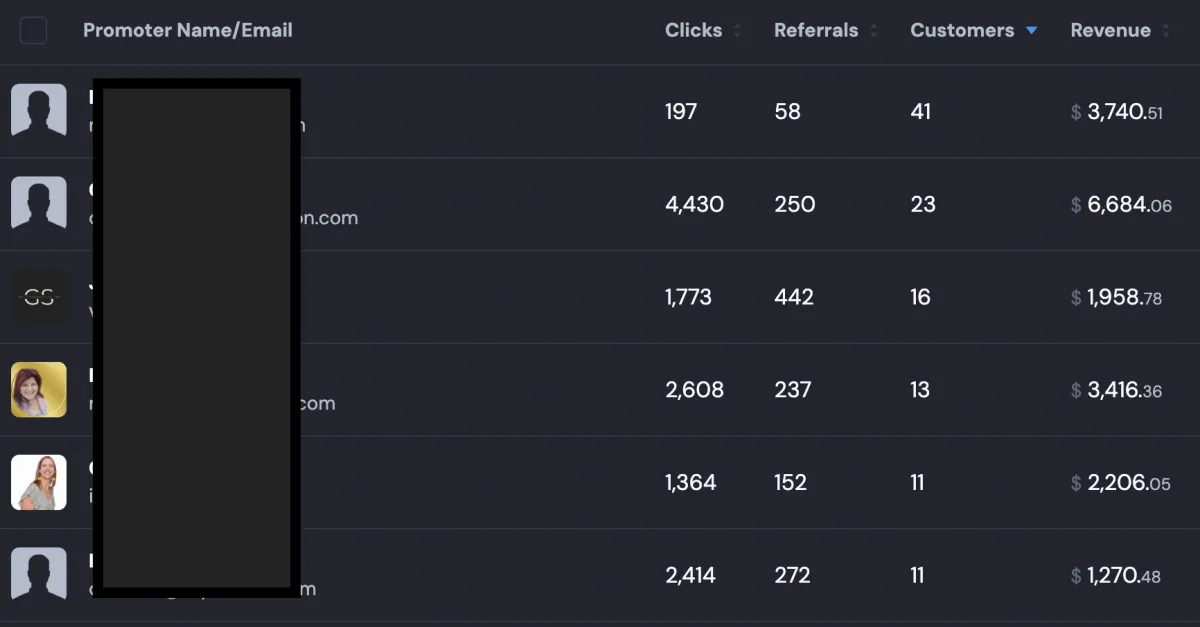This screenshot has width=1200, height=627.
Task: Click the 442 referrals value
Action: tap(794, 298)
